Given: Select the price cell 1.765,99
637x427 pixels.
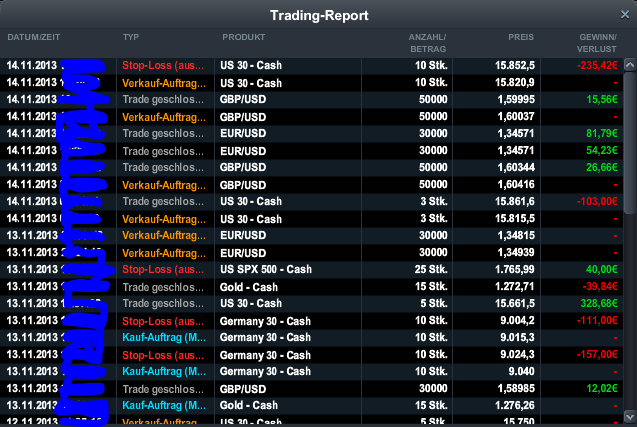Looking at the screenshot, I should [515, 269].
